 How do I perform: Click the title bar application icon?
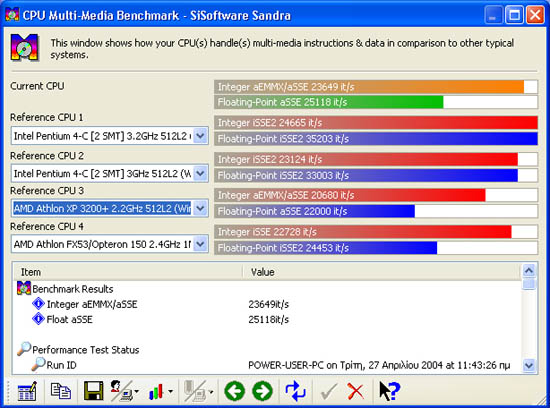point(12,15)
